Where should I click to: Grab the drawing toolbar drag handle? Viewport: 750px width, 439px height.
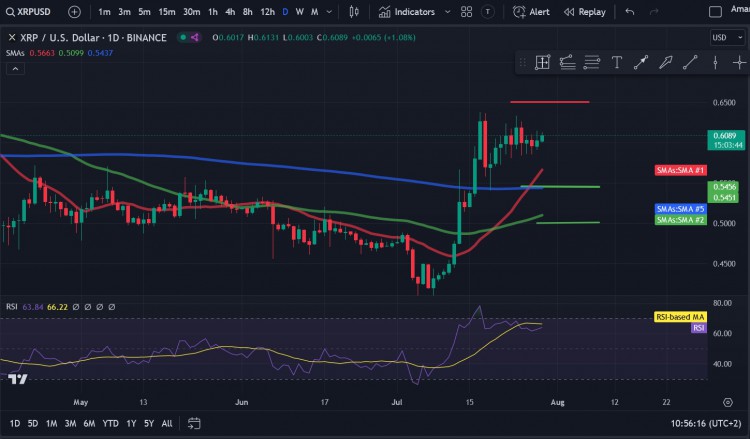tap(523, 62)
